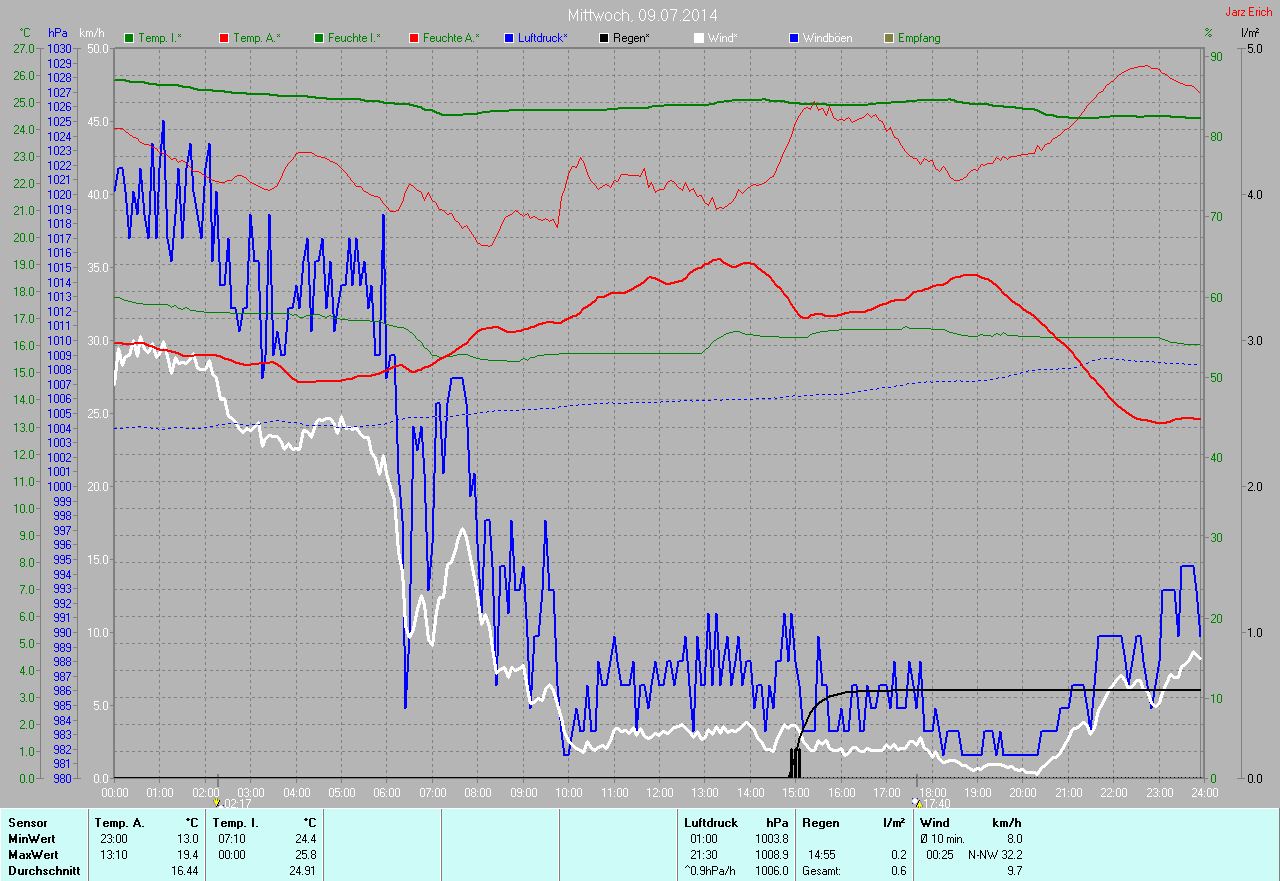This screenshot has height=881, width=1280.
Task: Click the Feuchte I. legend label
Action: (354, 38)
